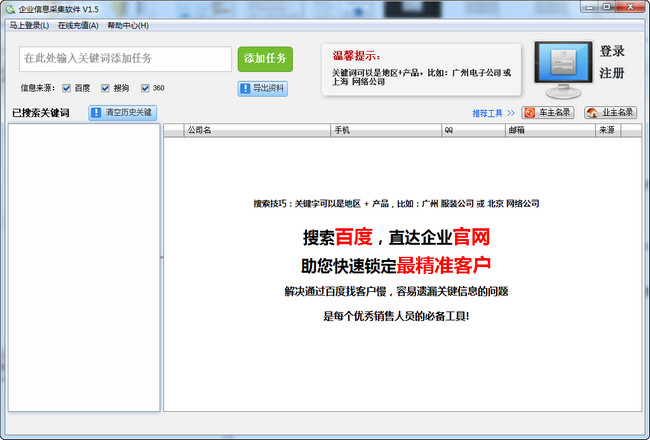Sort by the 来源 column header
This screenshot has height=440, width=650.
608,130
